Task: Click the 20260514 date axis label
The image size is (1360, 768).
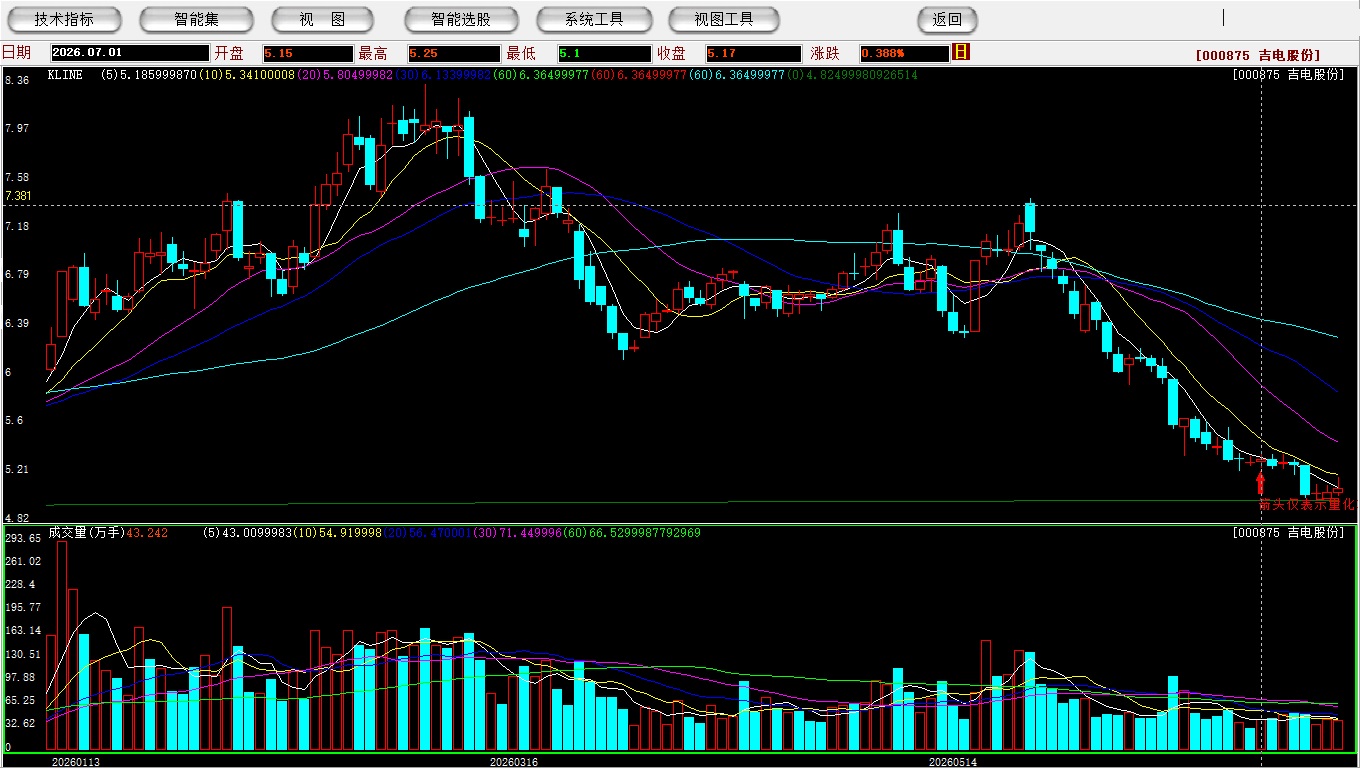Action: (953, 762)
